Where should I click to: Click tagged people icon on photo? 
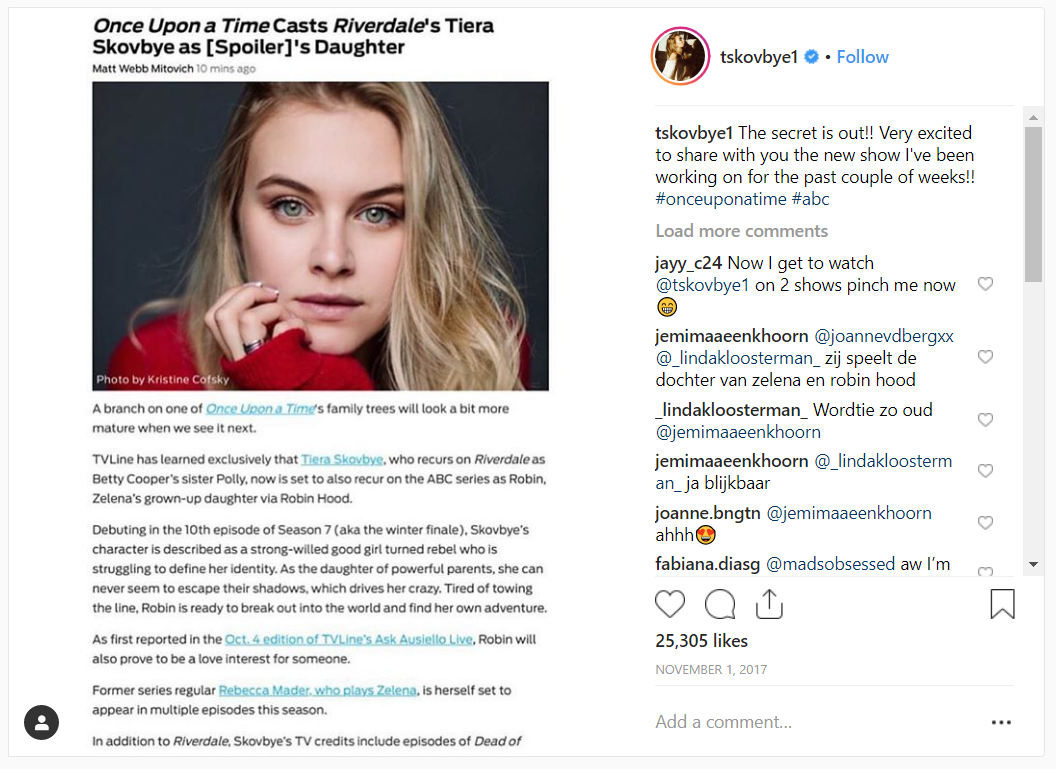coord(42,723)
